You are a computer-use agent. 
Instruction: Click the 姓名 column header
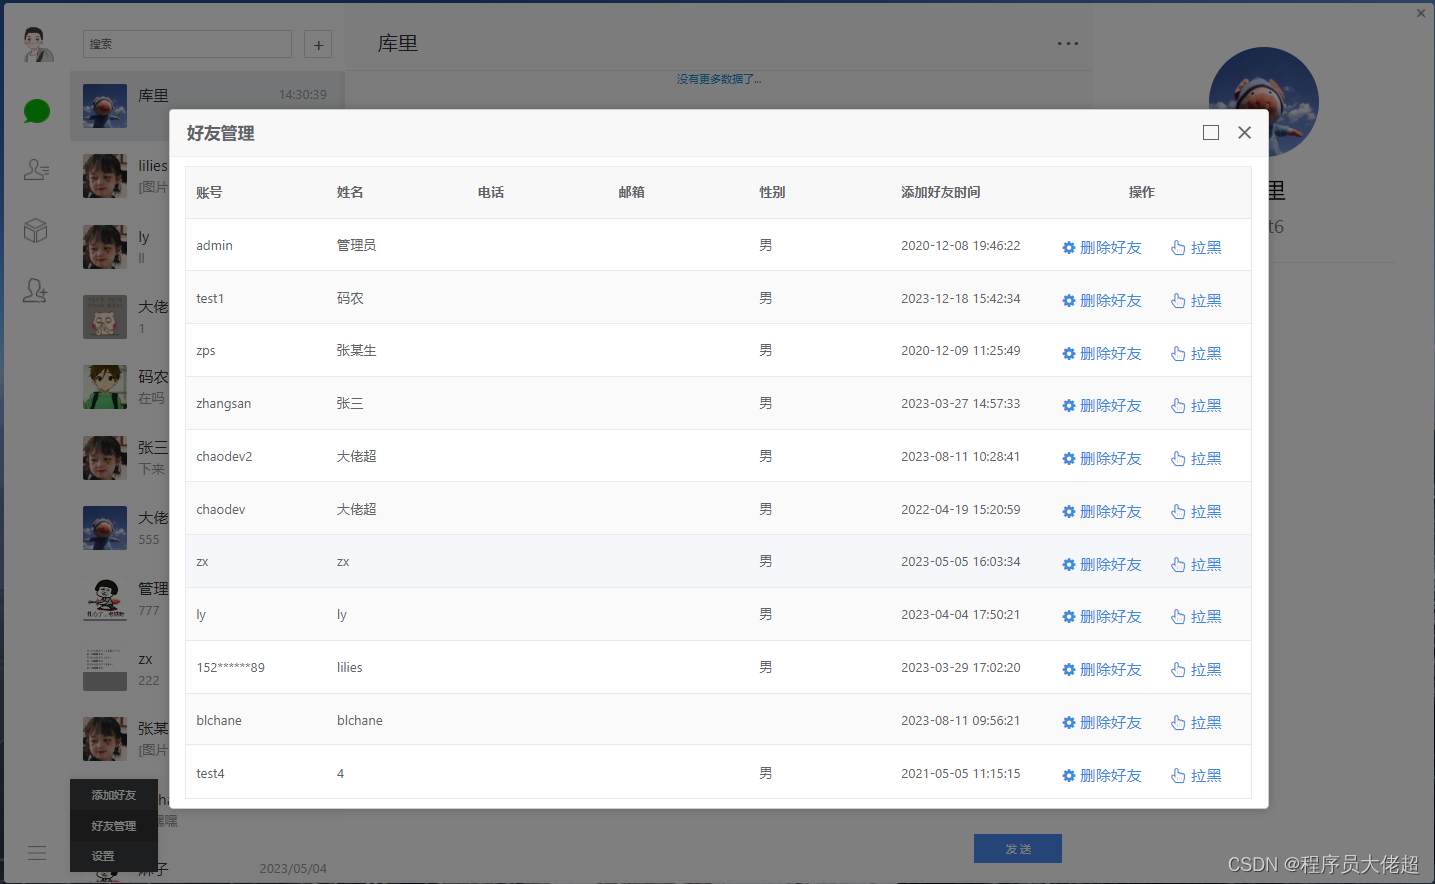click(x=350, y=192)
